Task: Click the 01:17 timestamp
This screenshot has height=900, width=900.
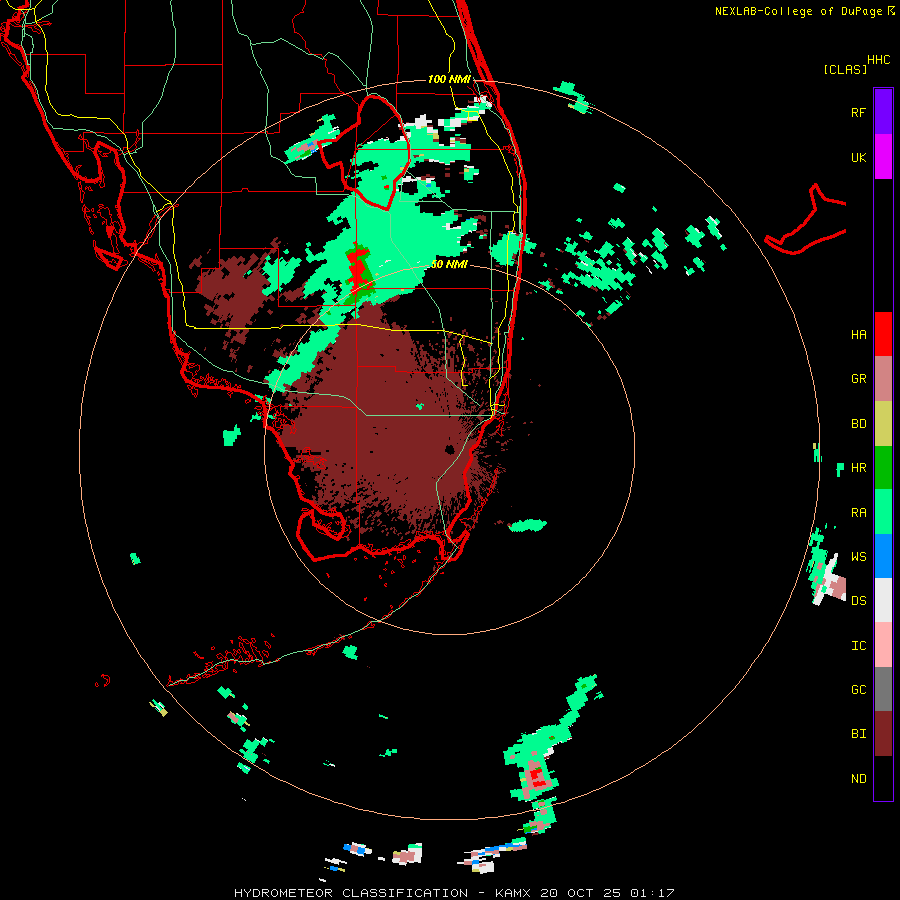Action: coord(651,893)
